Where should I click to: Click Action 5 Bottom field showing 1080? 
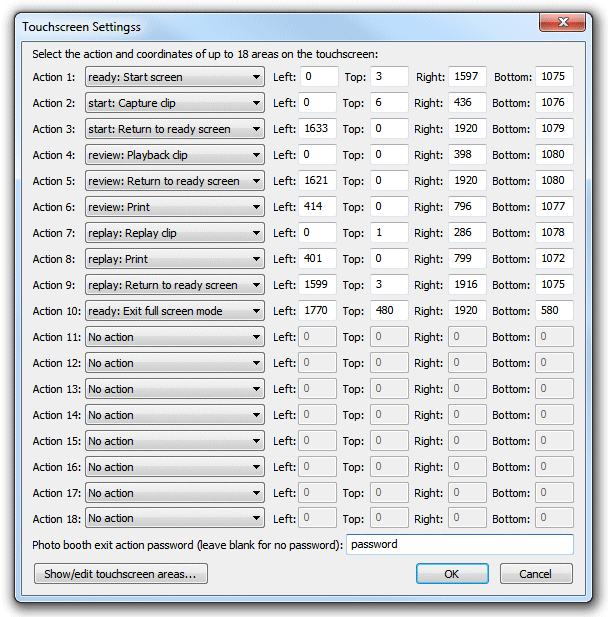click(554, 180)
